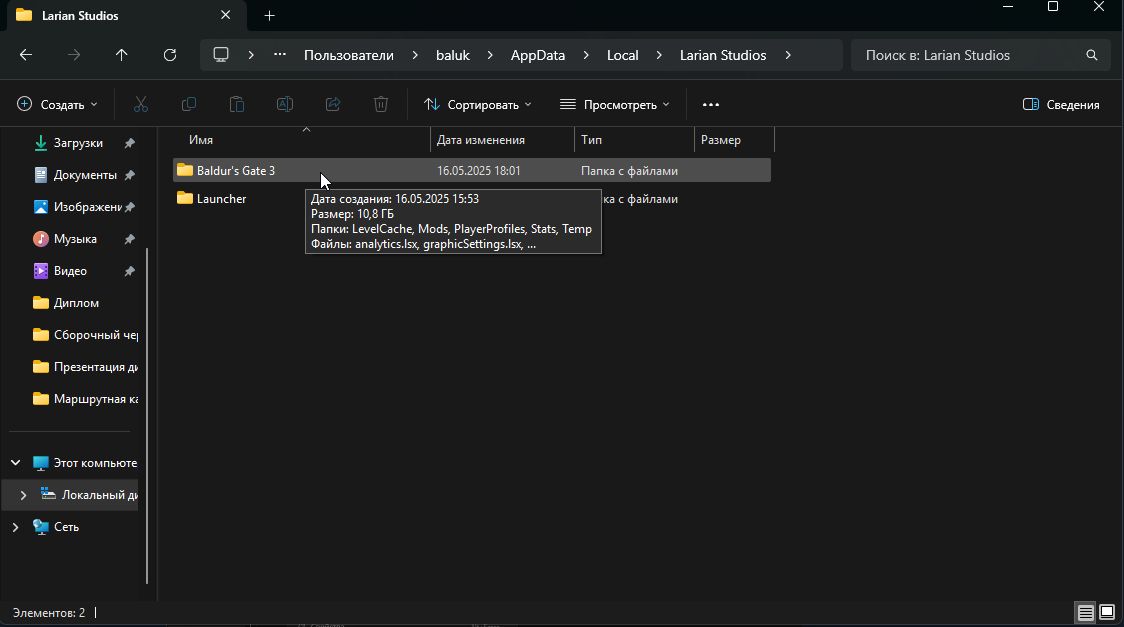Unpin Музыка using its pin icon
Viewport: 1124px width, 627px height.
(129, 239)
